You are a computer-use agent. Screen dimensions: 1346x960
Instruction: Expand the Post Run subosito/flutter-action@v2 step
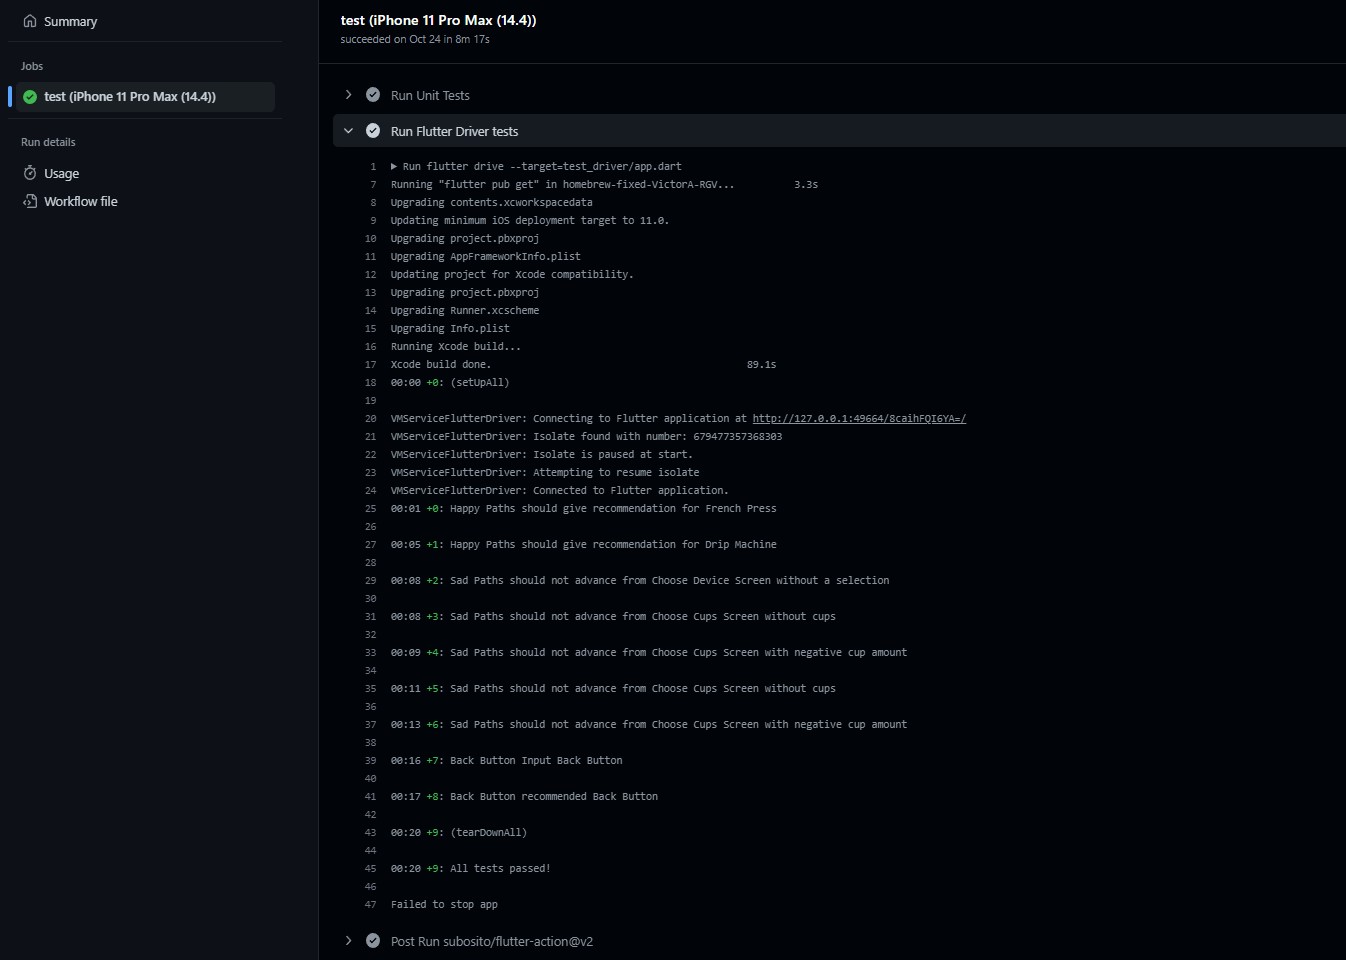pyautogui.click(x=348, y=940)
